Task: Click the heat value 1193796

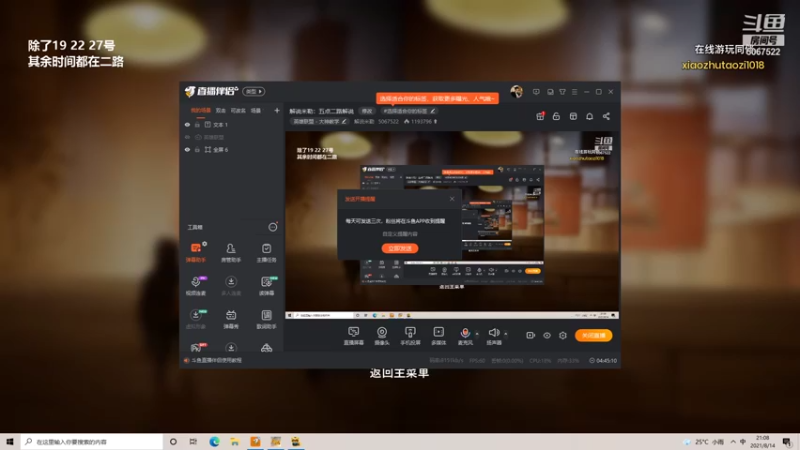Action: point(421,121)
